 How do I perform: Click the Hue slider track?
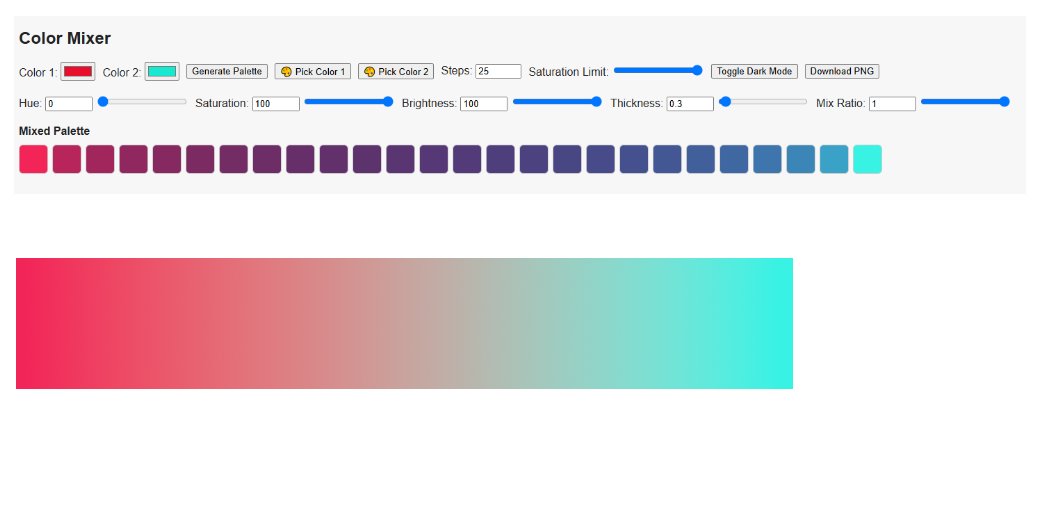click(142, 101)
